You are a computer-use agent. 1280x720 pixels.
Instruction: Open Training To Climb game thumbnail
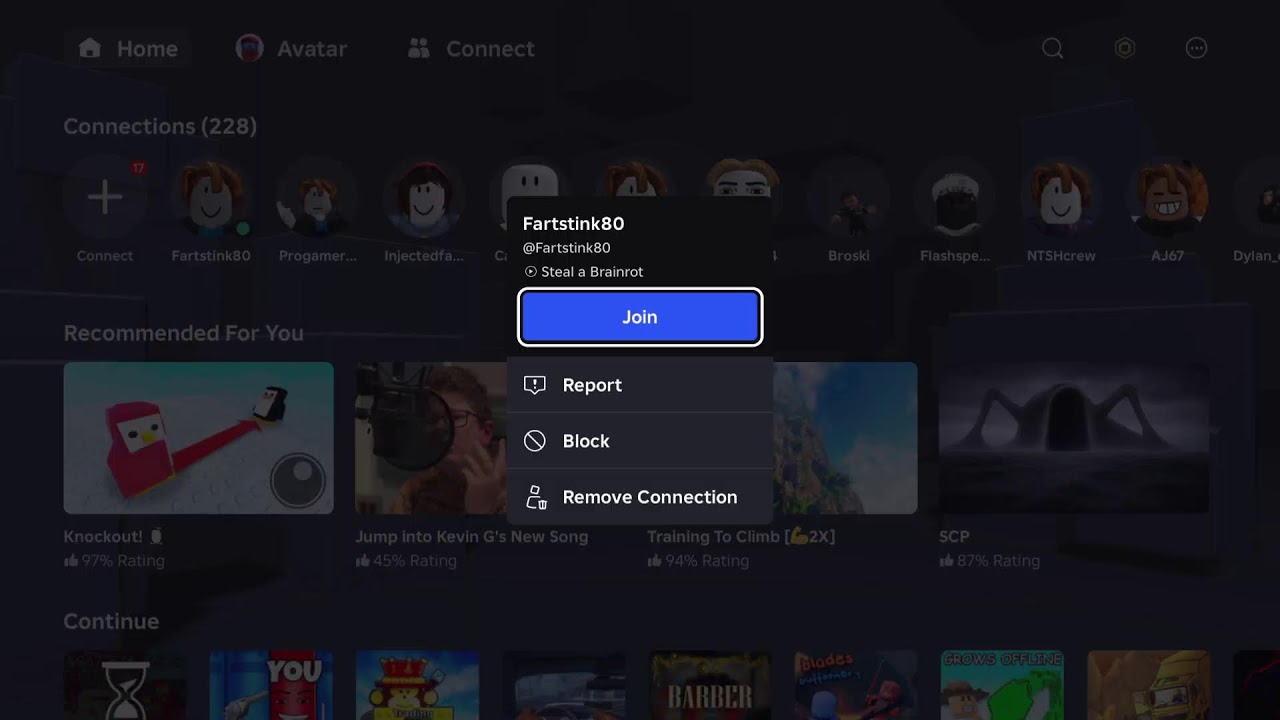[844, 438]
